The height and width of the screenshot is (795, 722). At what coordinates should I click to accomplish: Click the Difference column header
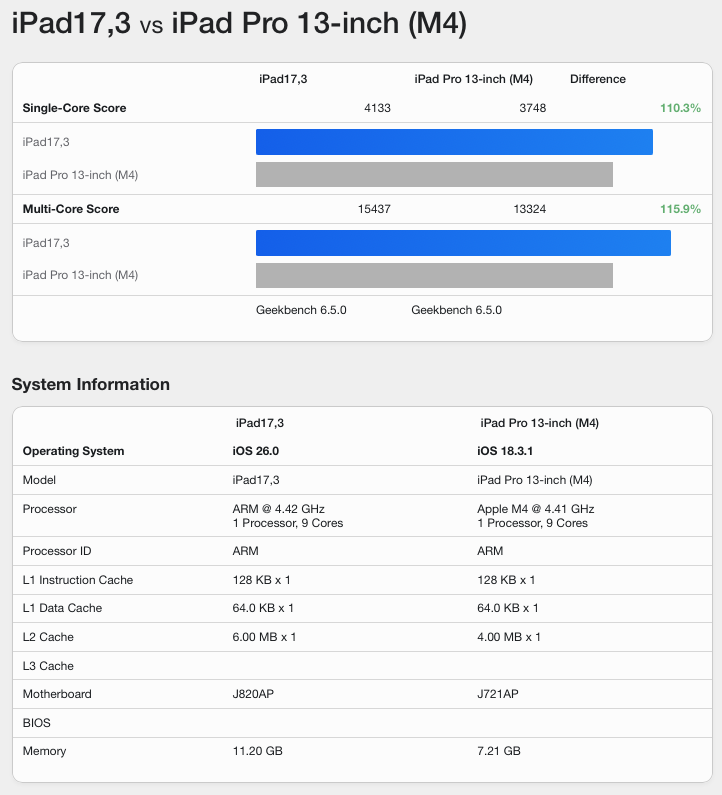[x=598, y=79]
